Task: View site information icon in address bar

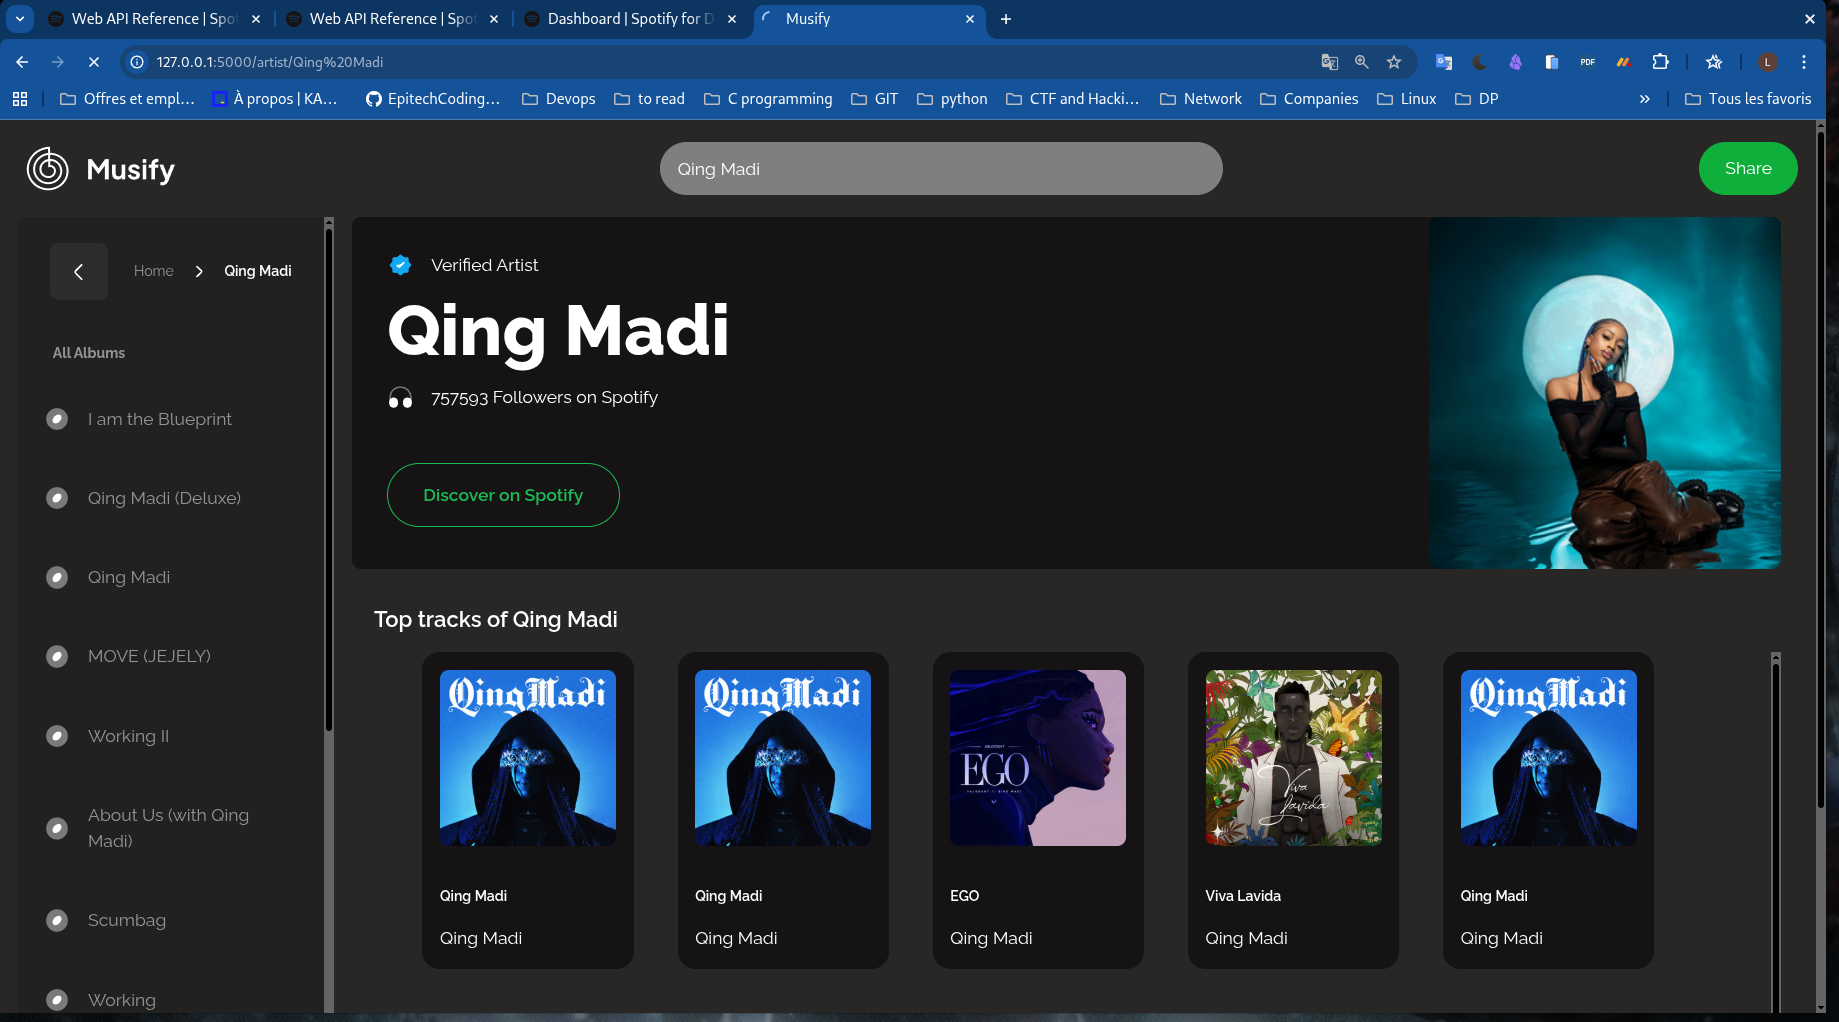Action: (x=137, y=62)
